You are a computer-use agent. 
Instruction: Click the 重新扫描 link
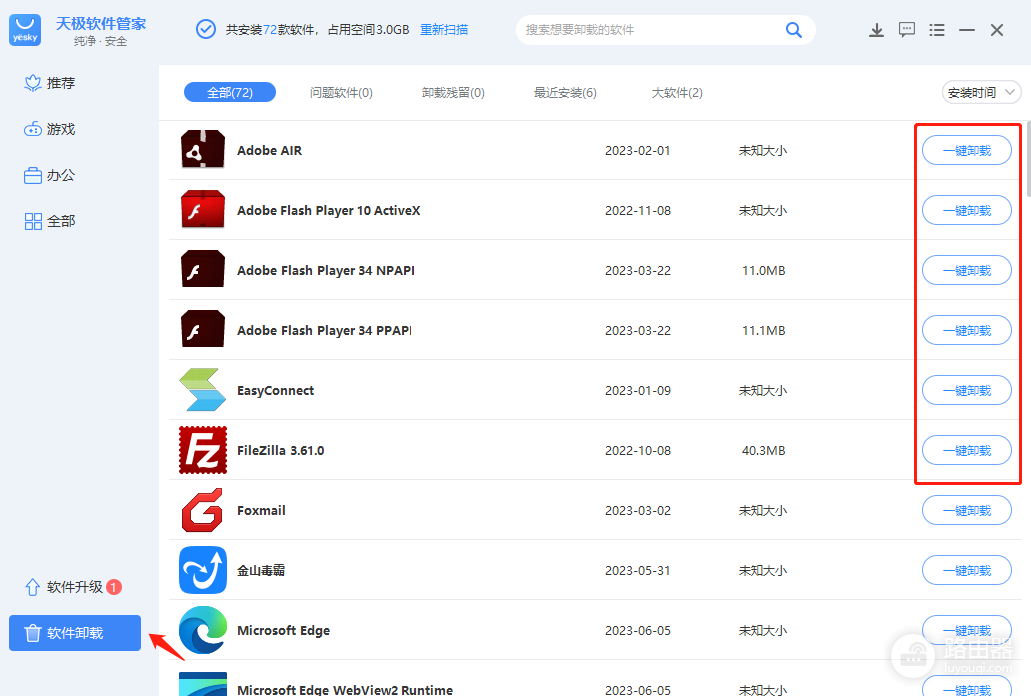[x=444, y=30]
